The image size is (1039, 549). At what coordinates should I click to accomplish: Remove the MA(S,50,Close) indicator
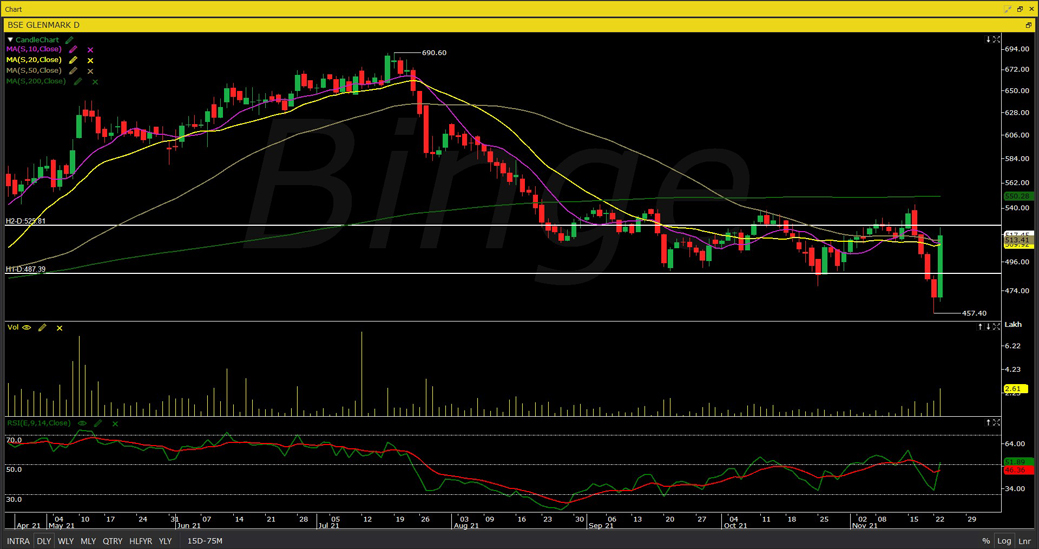click(x=91, y=71)
